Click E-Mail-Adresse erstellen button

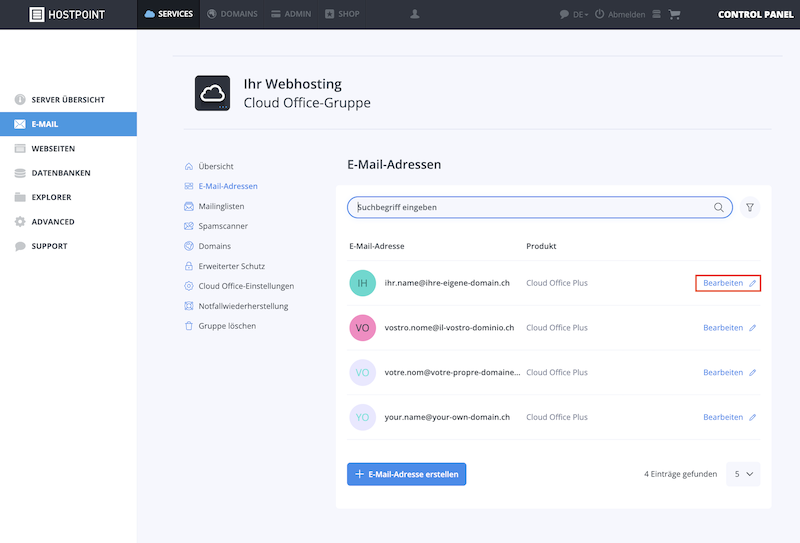(x=407, y=474)
